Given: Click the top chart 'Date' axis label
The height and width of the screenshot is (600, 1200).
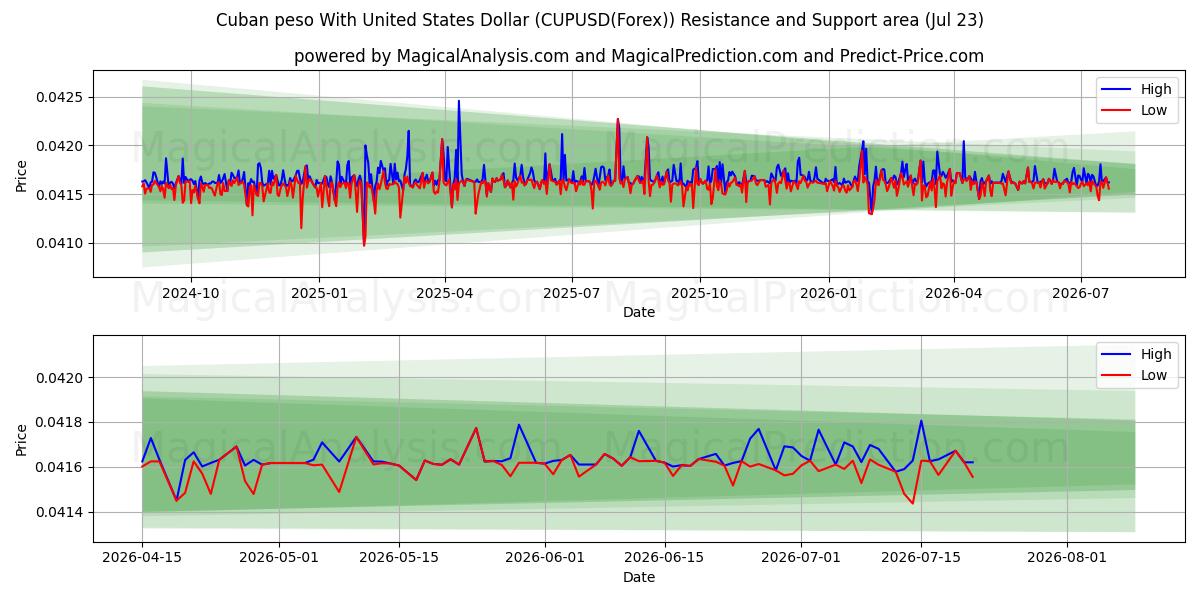Looking at the screenshot, I should coord(639,312).
